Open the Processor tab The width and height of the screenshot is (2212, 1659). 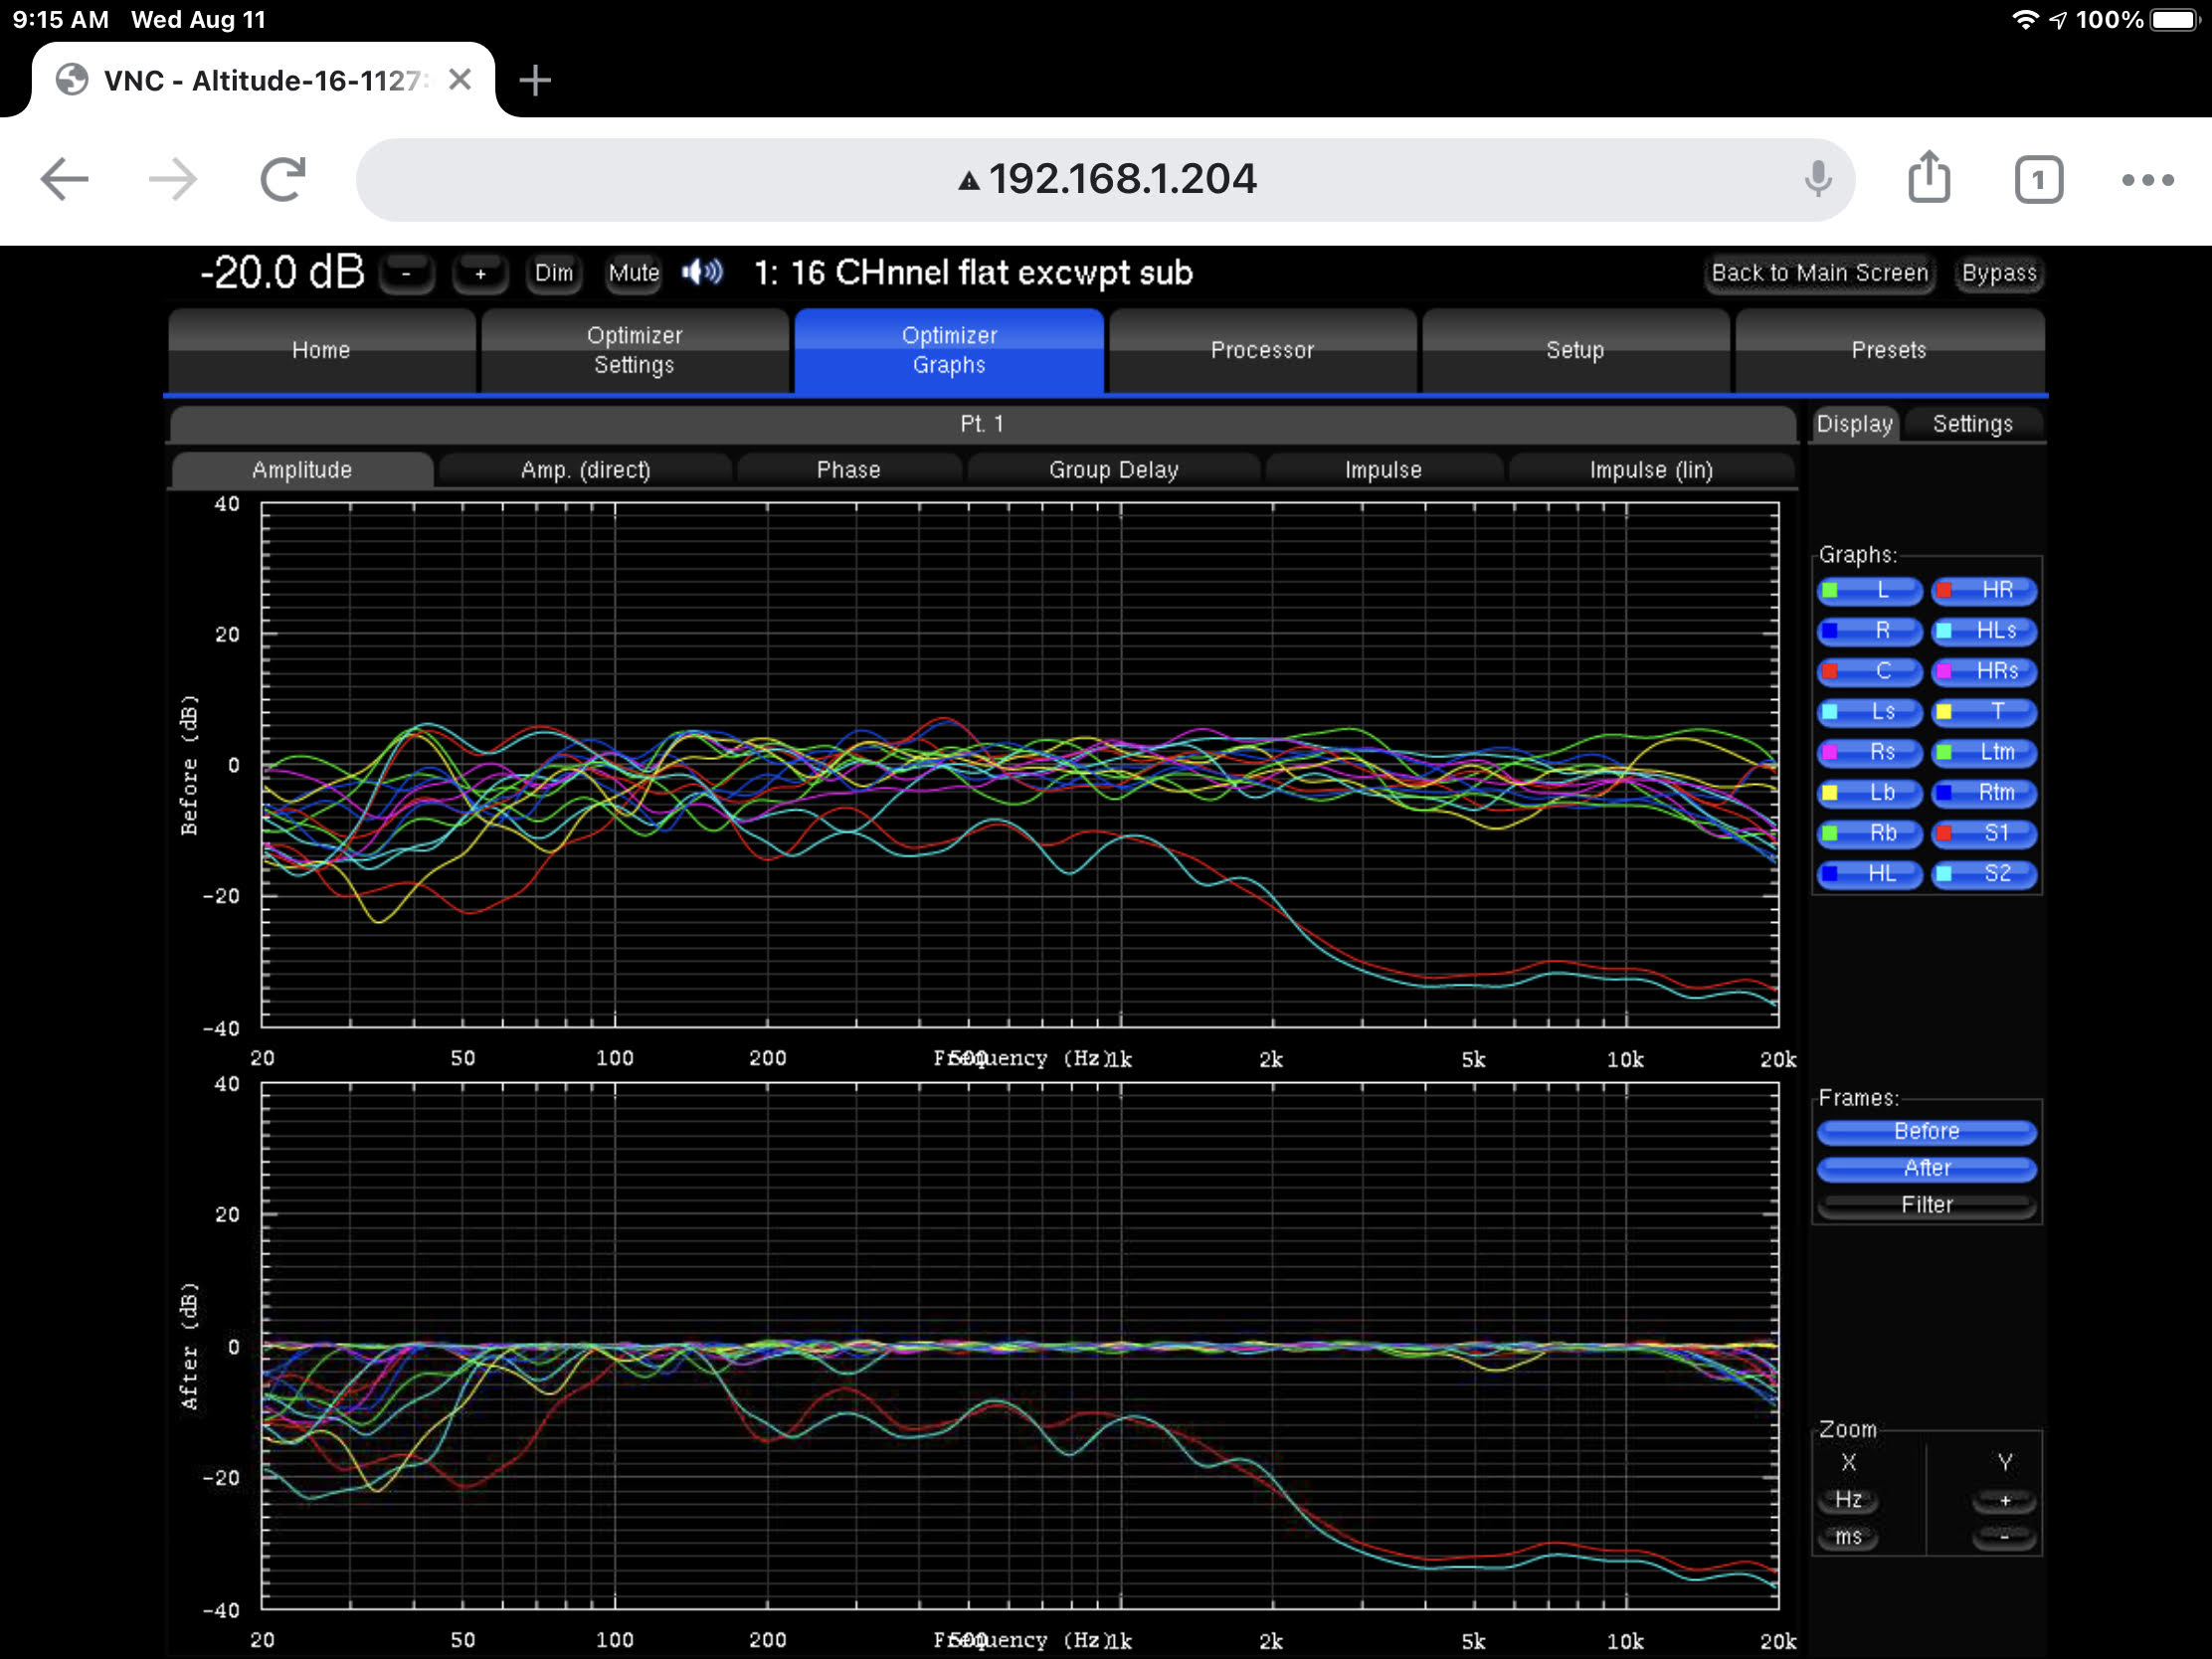(x=1262, y=350)
